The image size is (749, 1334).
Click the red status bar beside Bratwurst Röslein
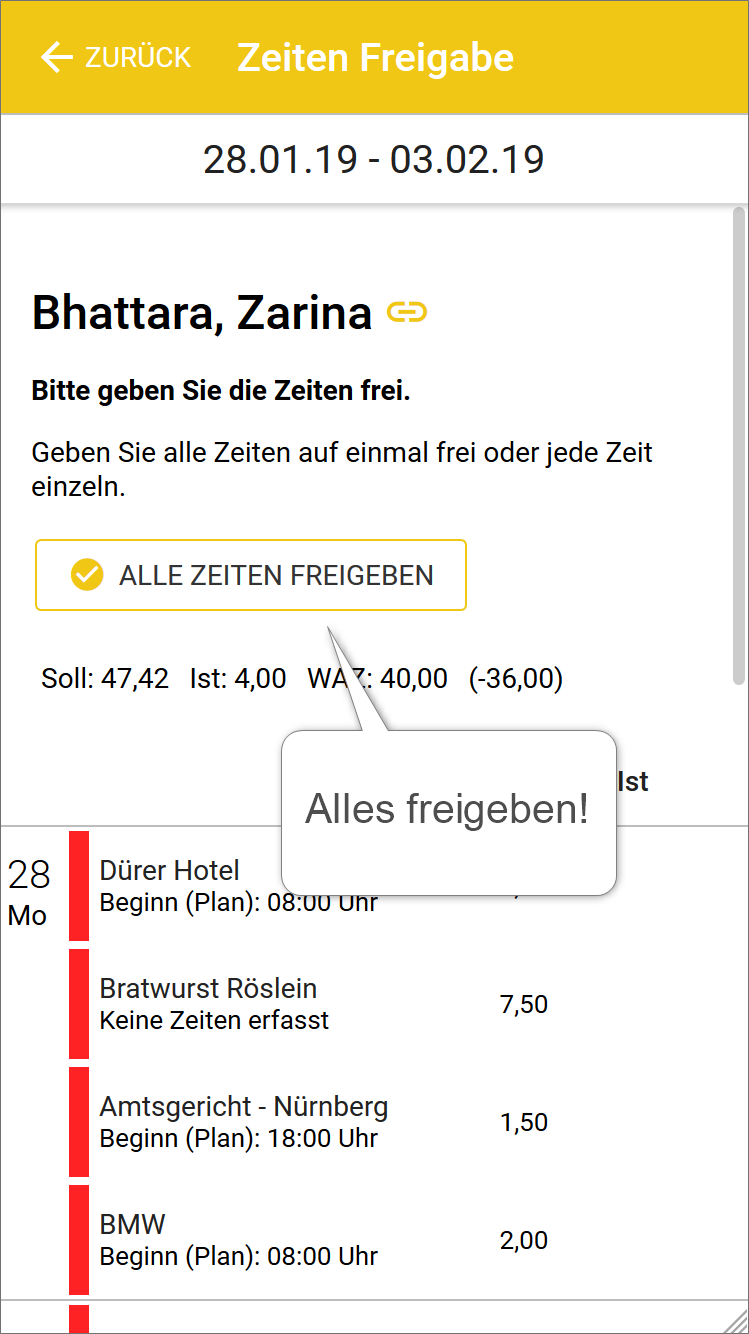click(79, 1003)
